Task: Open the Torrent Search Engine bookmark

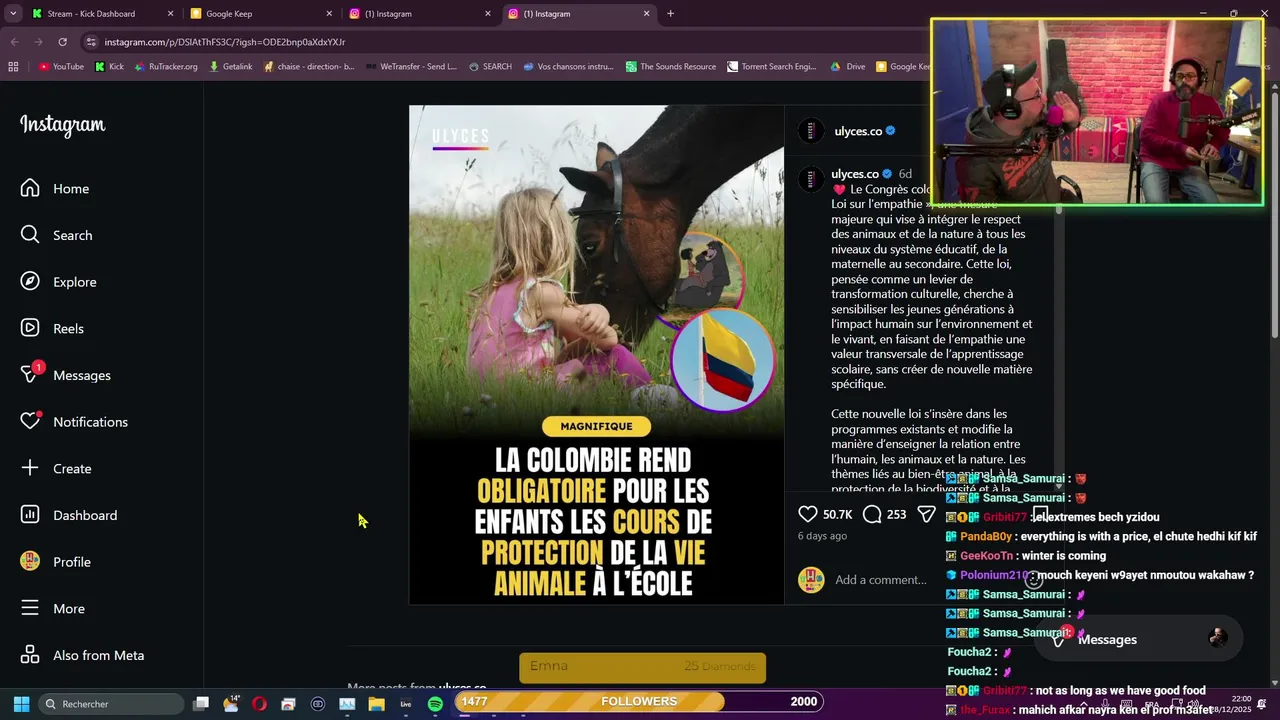Action: coord(772,67)
